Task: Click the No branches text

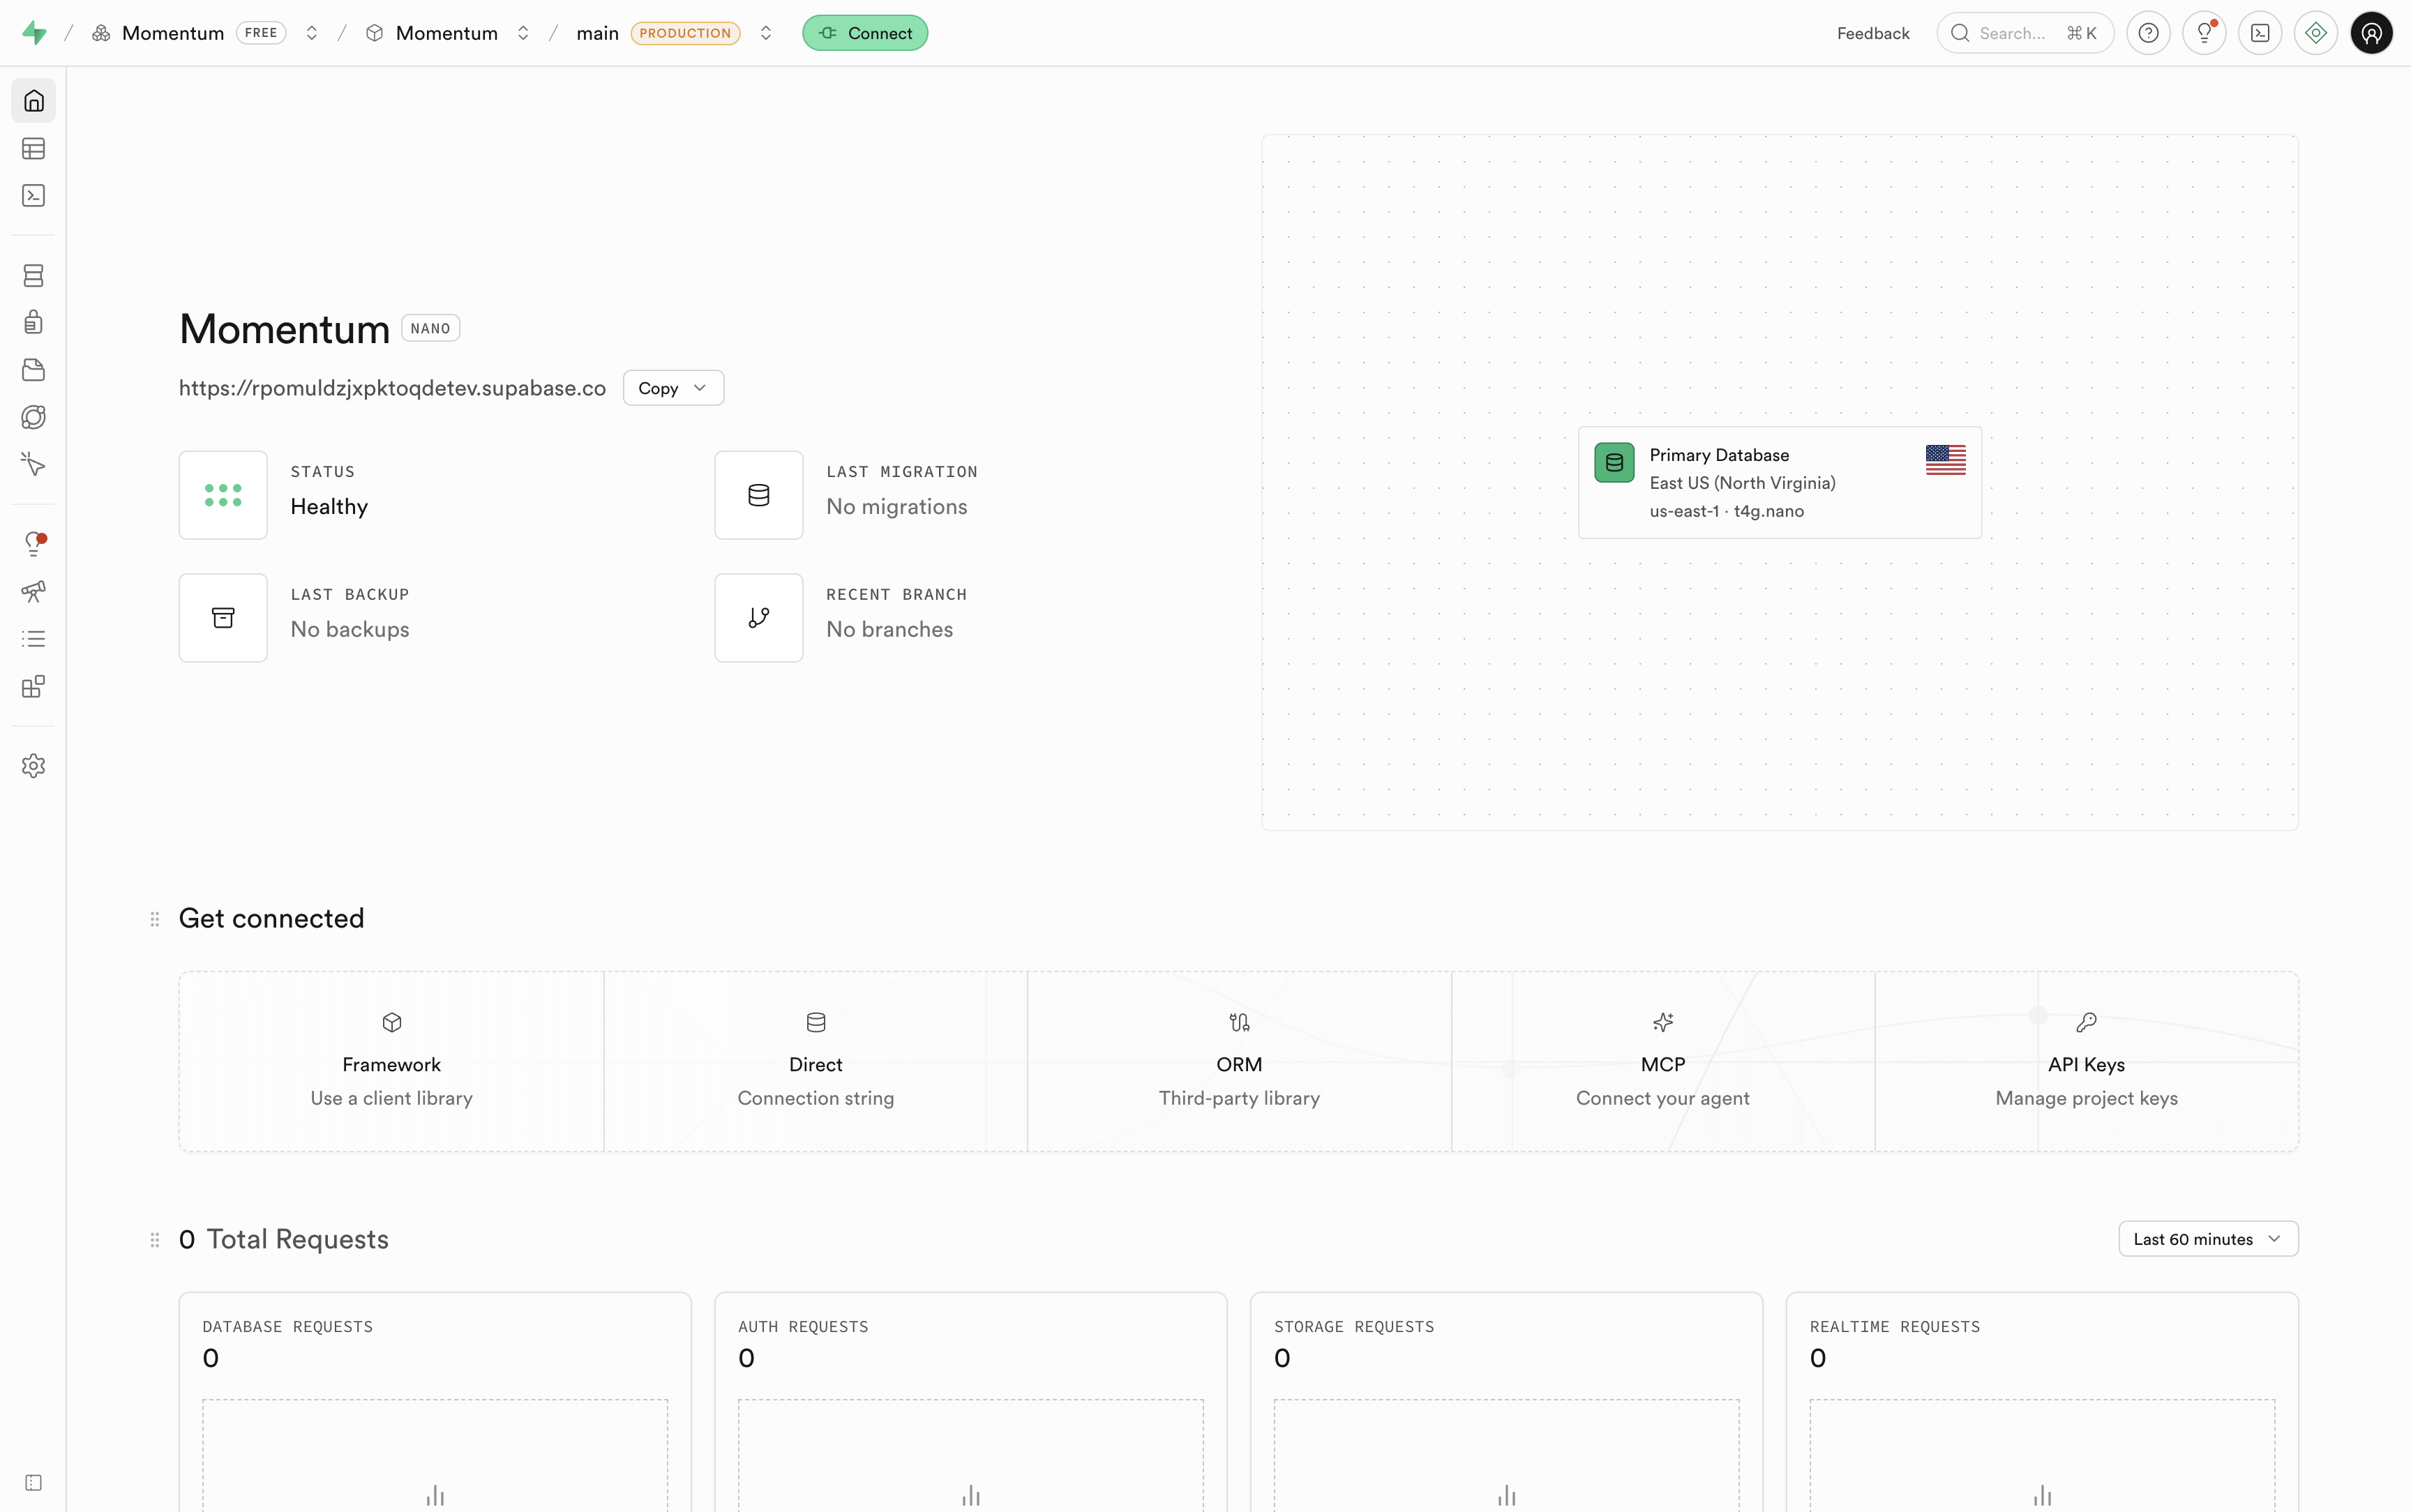Action: (890, 630)
